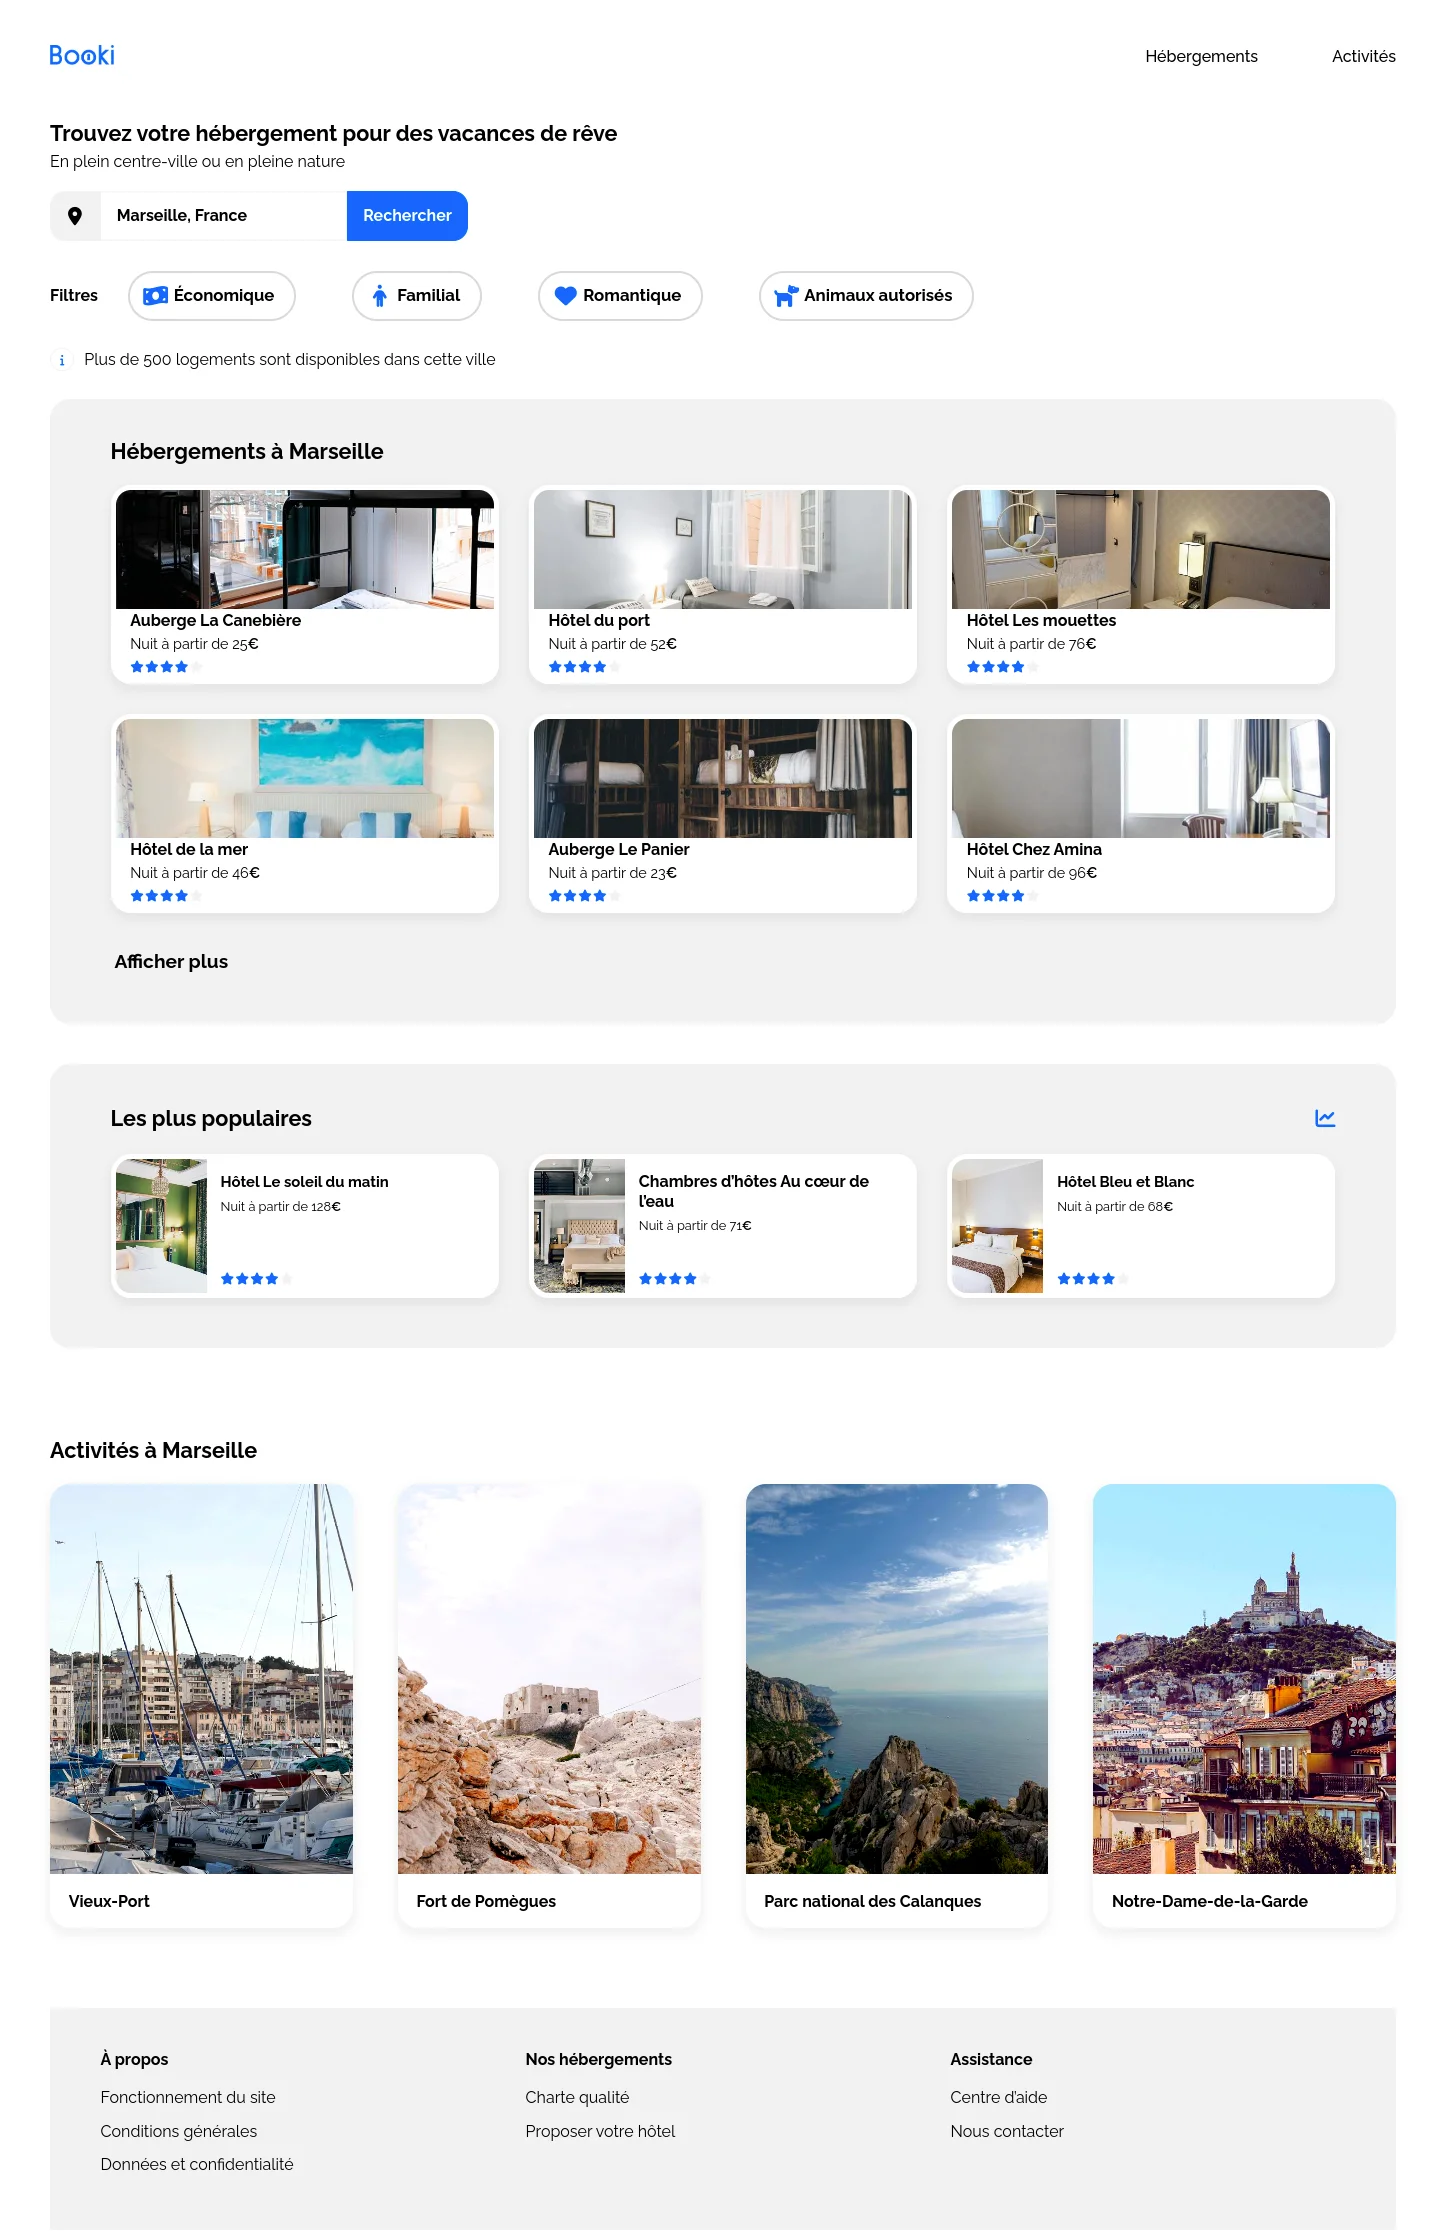Click the Rechercher button
The width and height of the screenshot is (1446, 2231).
coord(407,216)
